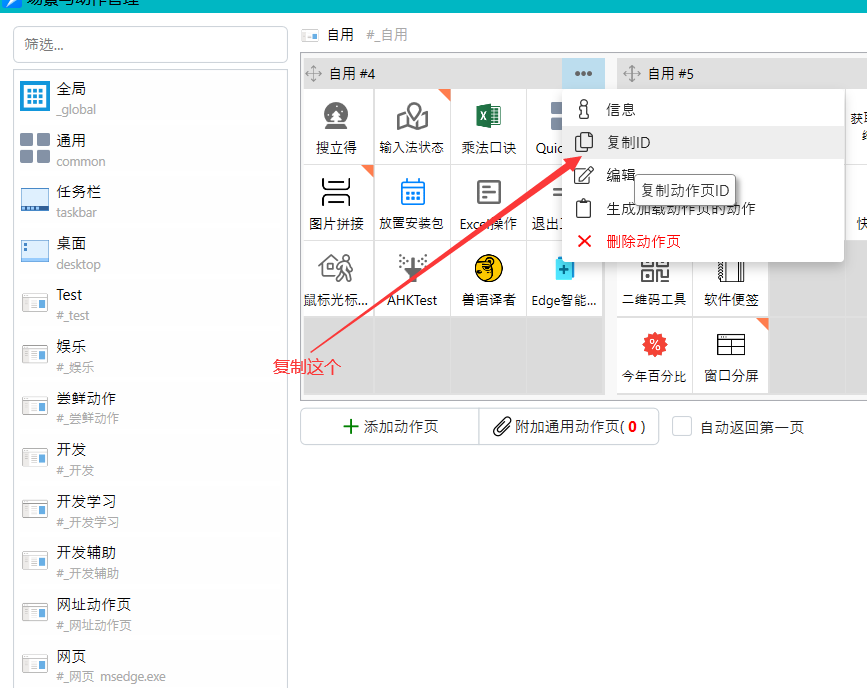Click the AHKTest funnel icon
867x688 pixels.
coord(412,269)
